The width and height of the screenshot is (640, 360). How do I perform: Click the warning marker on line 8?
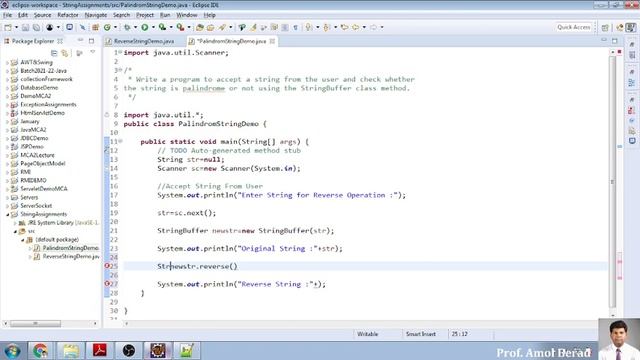107,115
